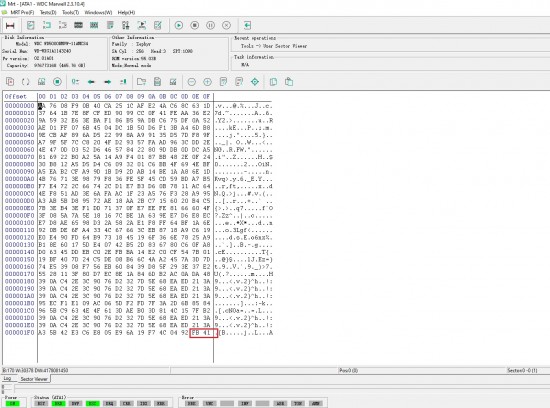Click the checklist document icon beside red H icon
This screenshot has width=550, height=408.
[x=31, y=25]
